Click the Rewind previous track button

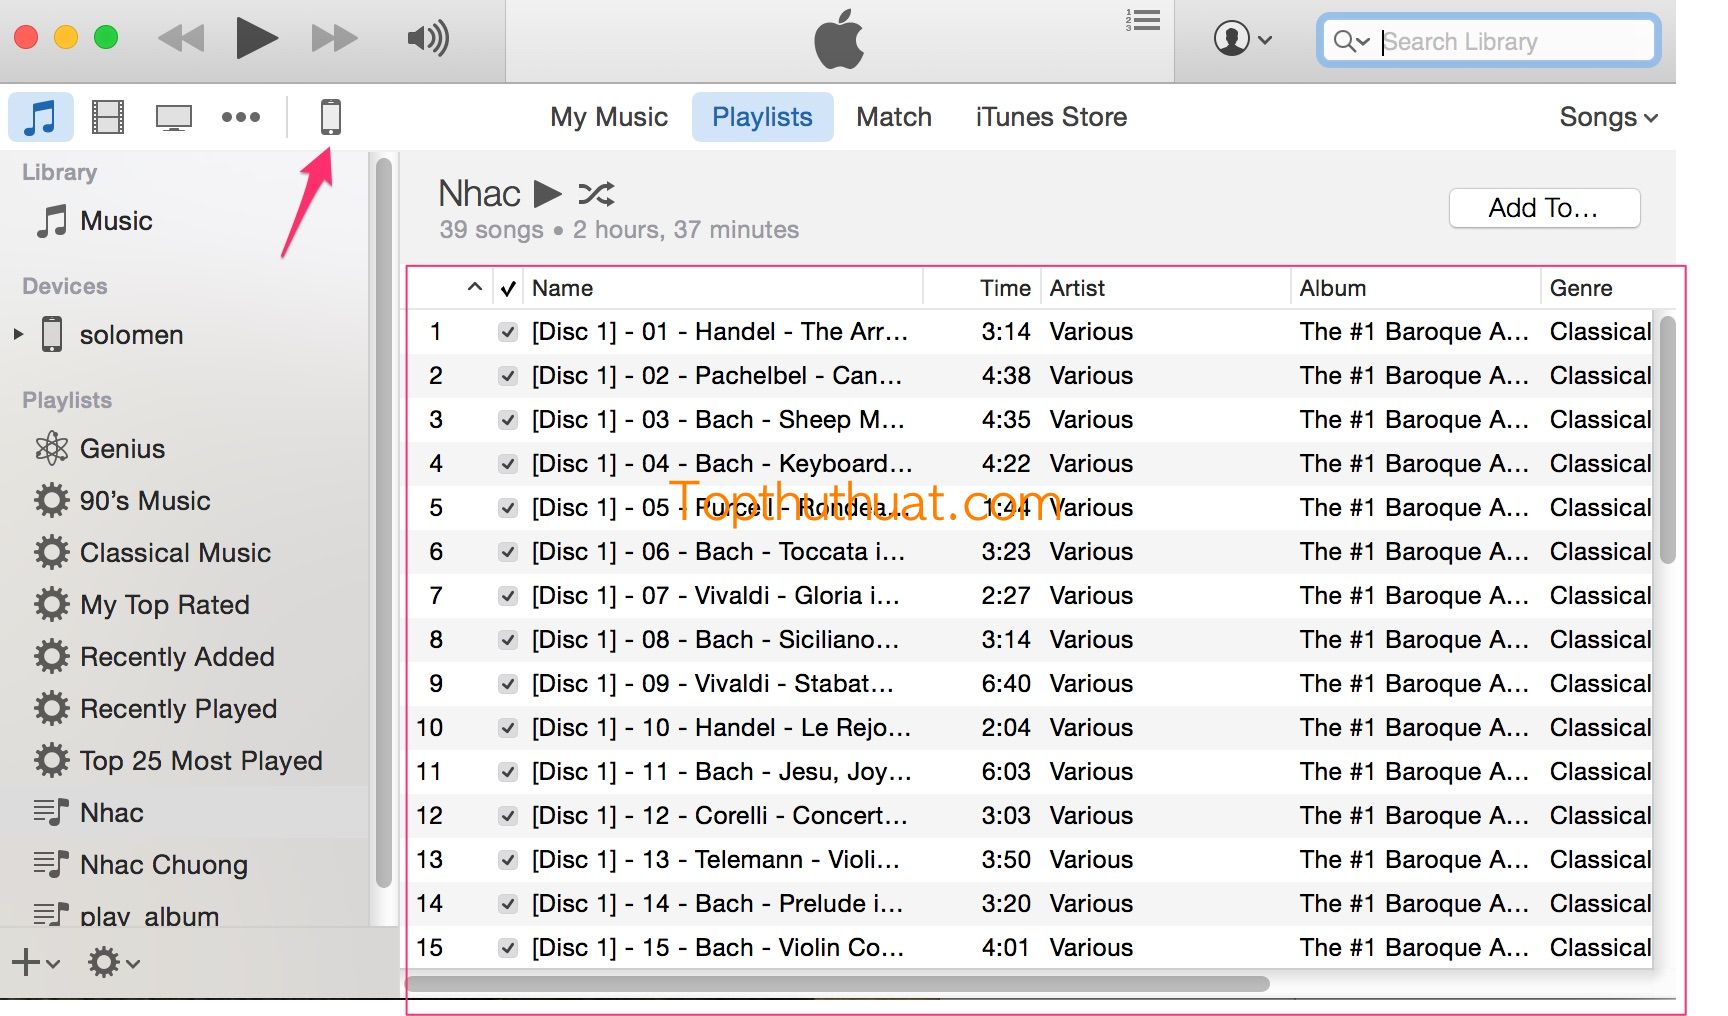tap(181, 39)
